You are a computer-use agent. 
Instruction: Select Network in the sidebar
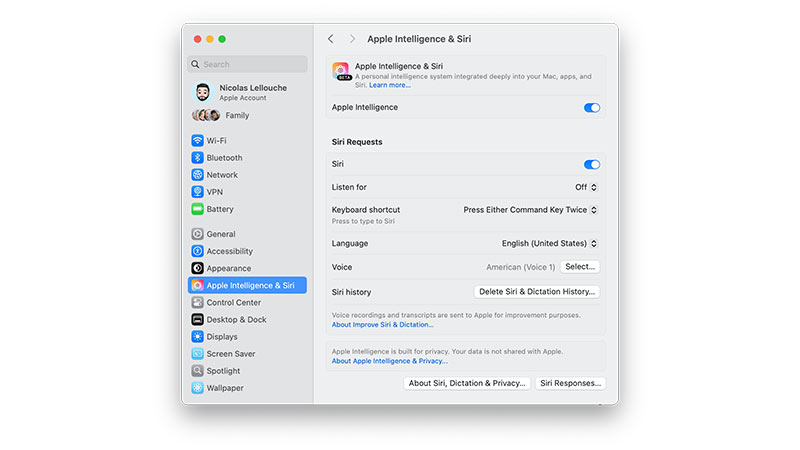pos(247,174)
